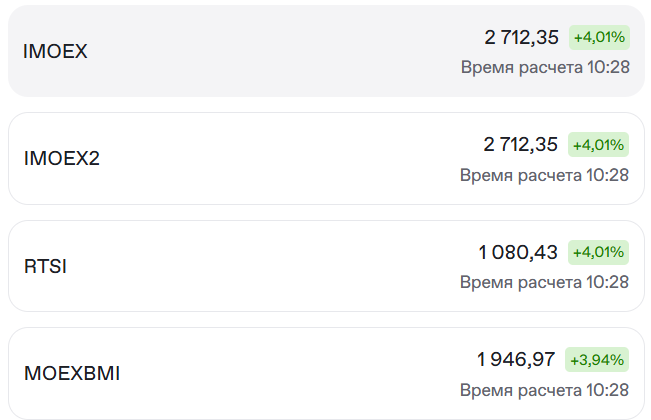Screen dimensions: 651x420
Task: Click the RTSI +4,01% change badge
Action: [599, 252]
